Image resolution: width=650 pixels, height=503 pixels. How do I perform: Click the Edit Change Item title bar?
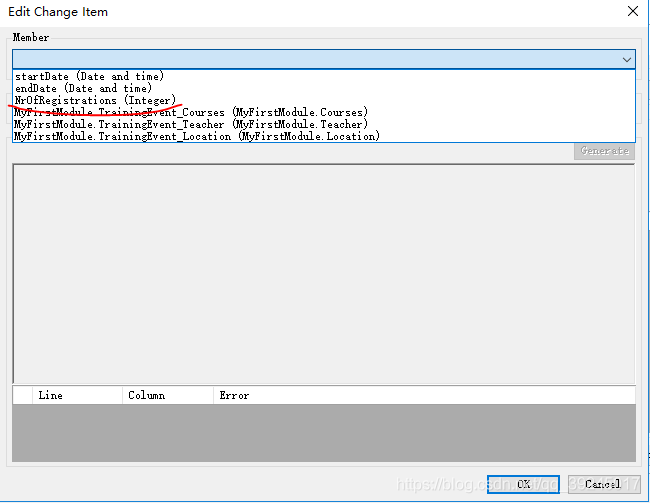(300, 11)
